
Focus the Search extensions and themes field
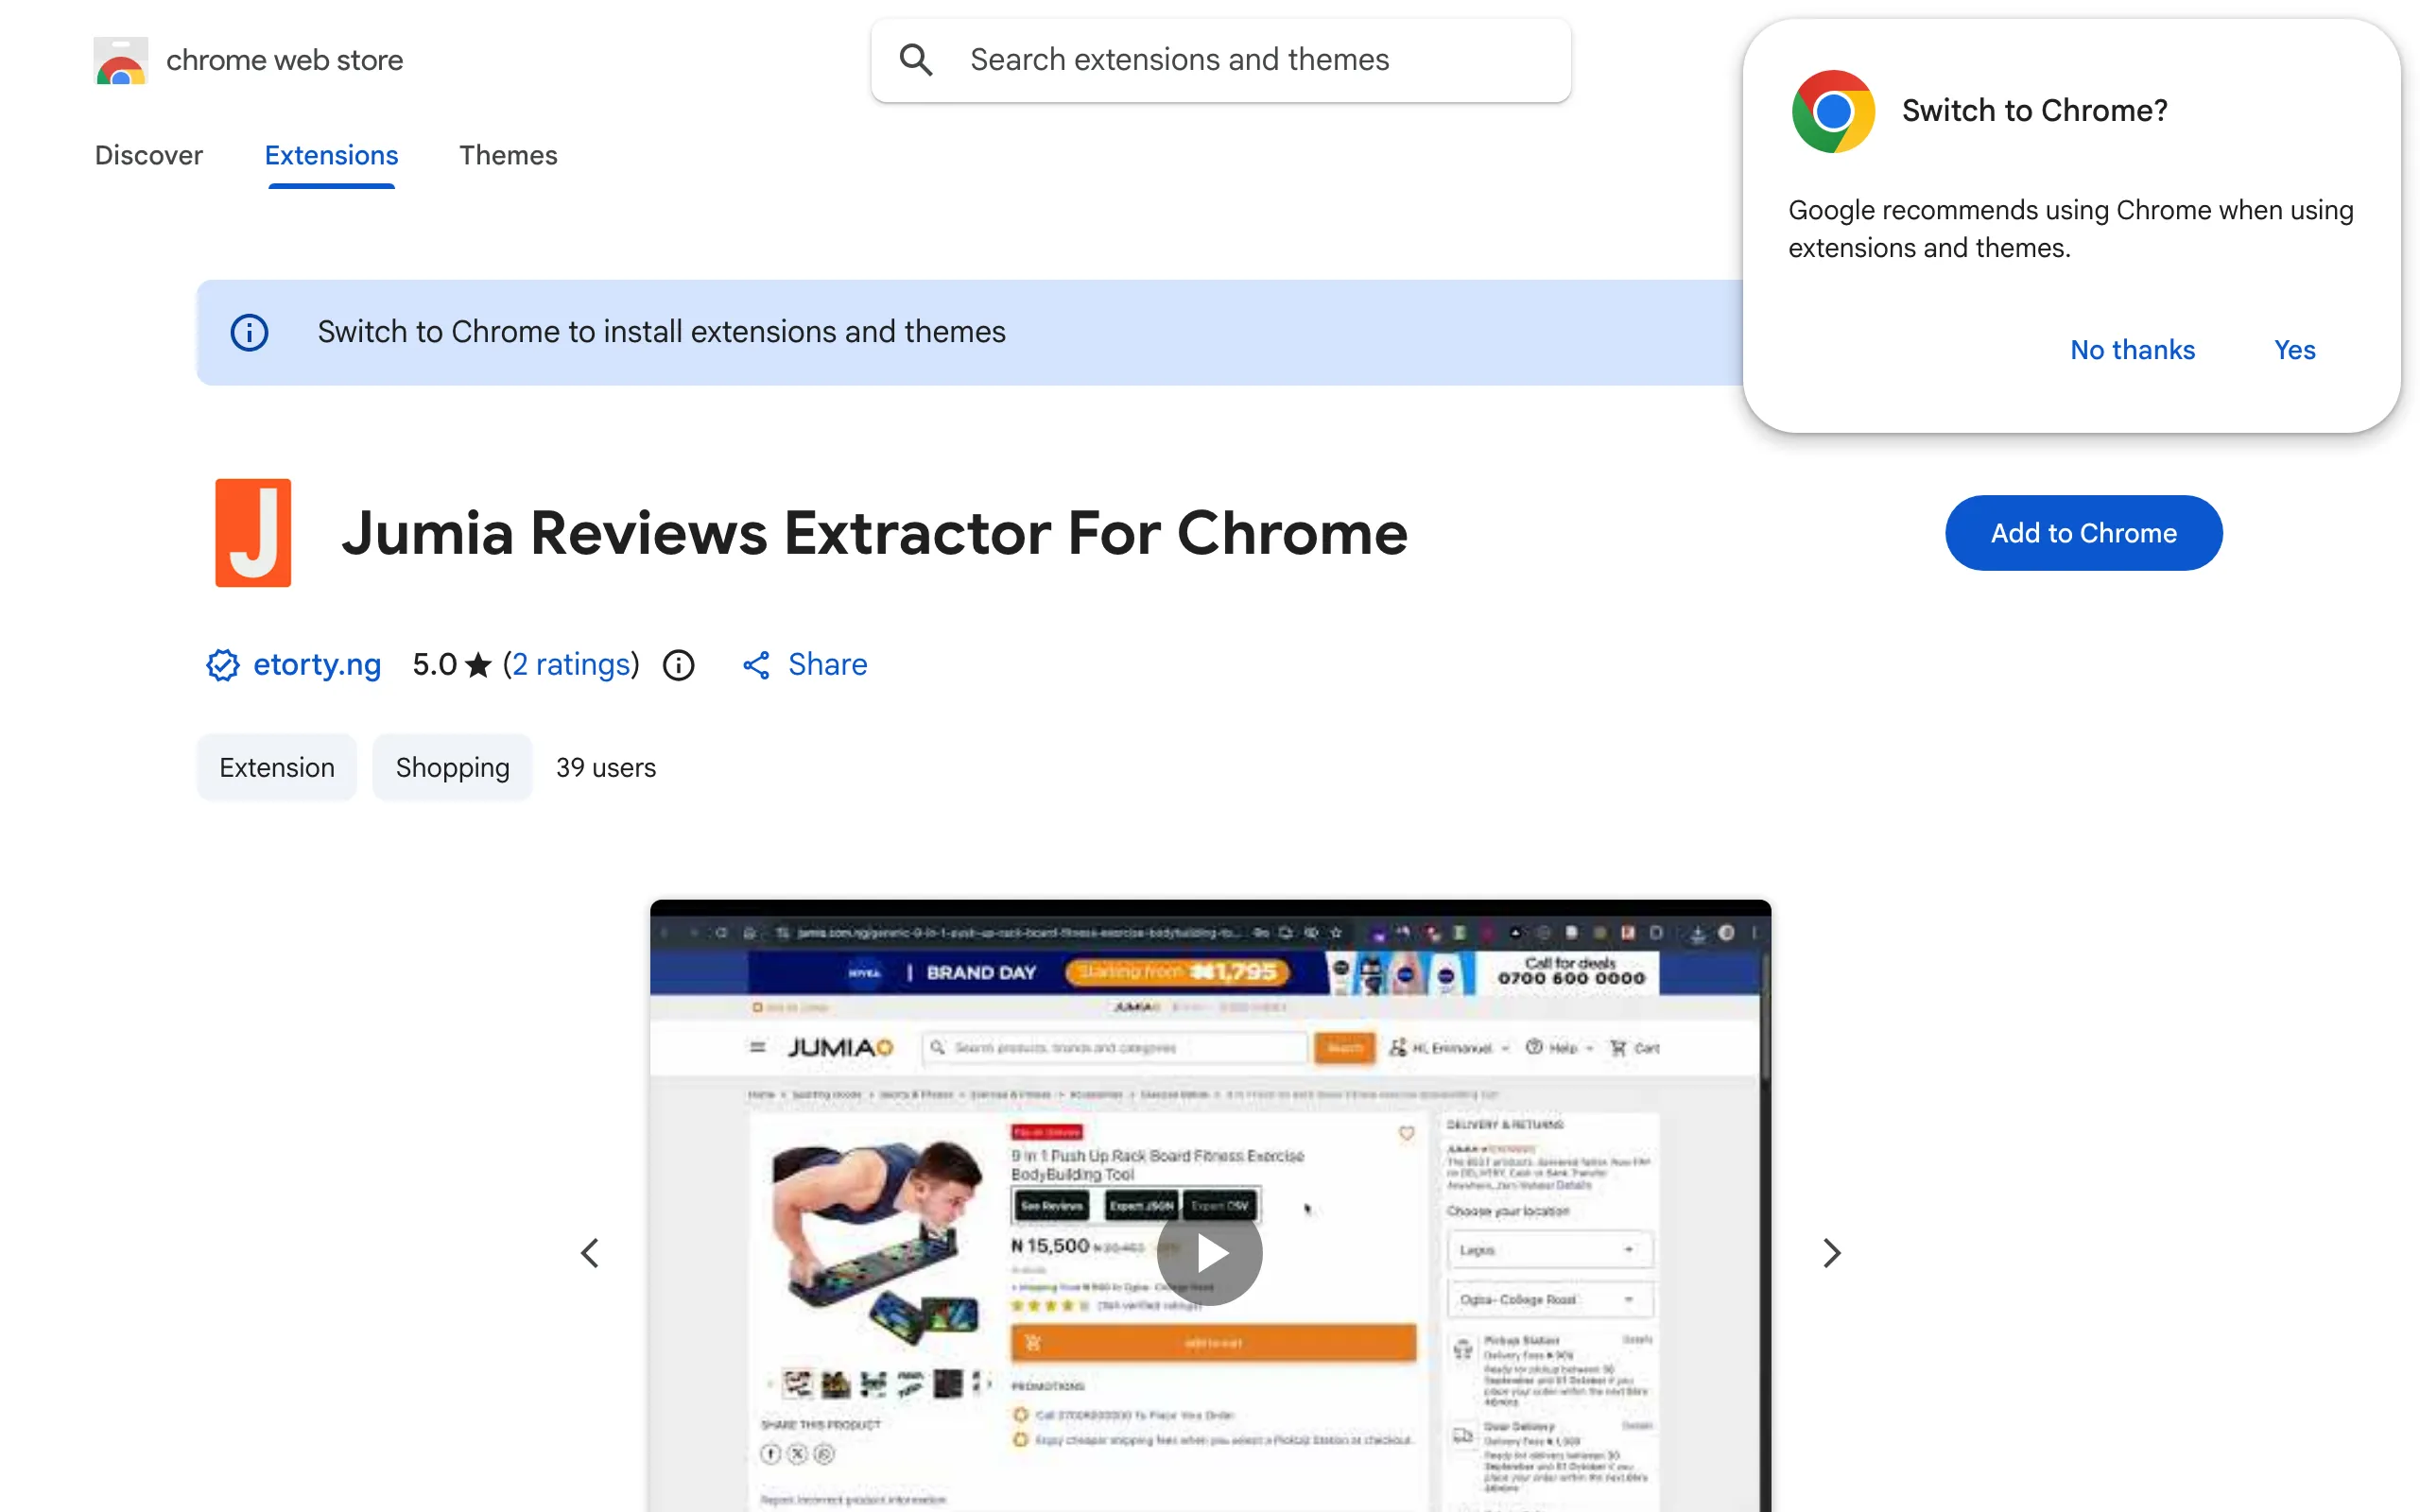(x=1220, y=60)
